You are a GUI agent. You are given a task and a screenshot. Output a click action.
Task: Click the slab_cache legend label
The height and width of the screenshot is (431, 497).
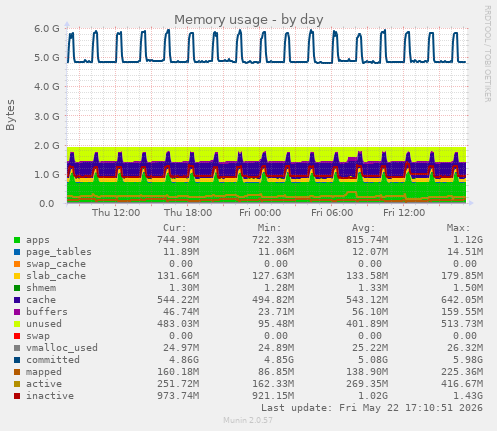pos(56,276)
